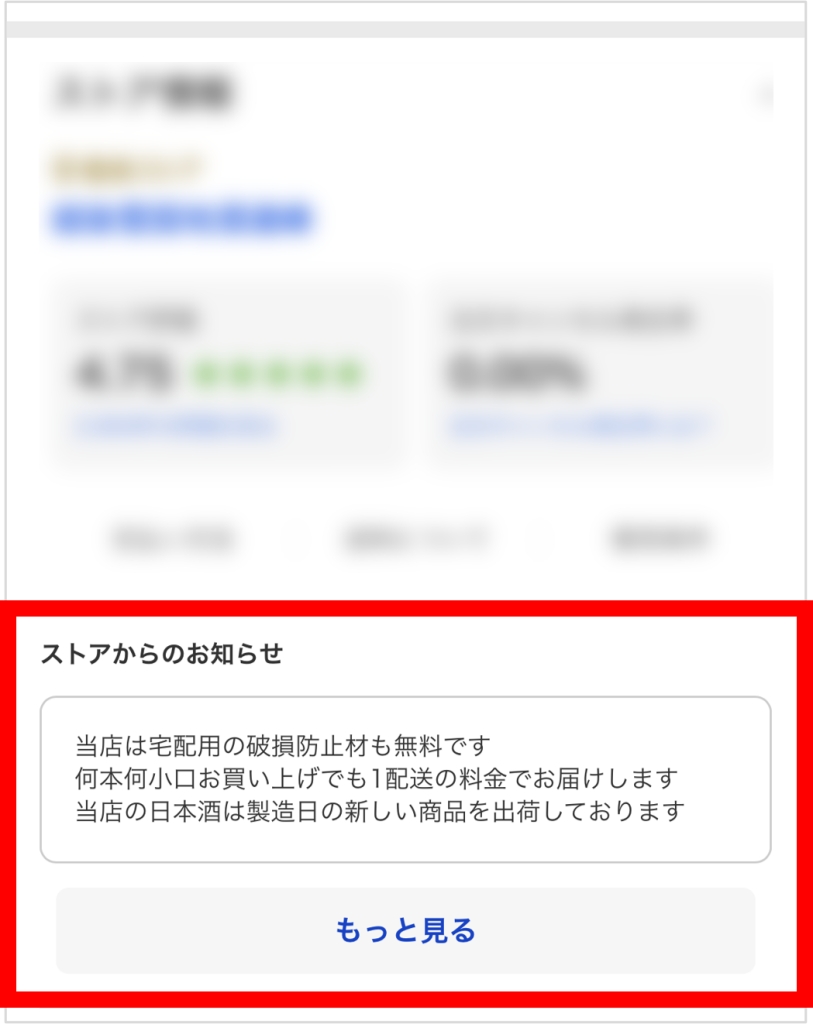Screen dimensions: 813x1024
Task: Select the left blurred tab above notices
Action: pyautogui.click(x=174, y=539)
